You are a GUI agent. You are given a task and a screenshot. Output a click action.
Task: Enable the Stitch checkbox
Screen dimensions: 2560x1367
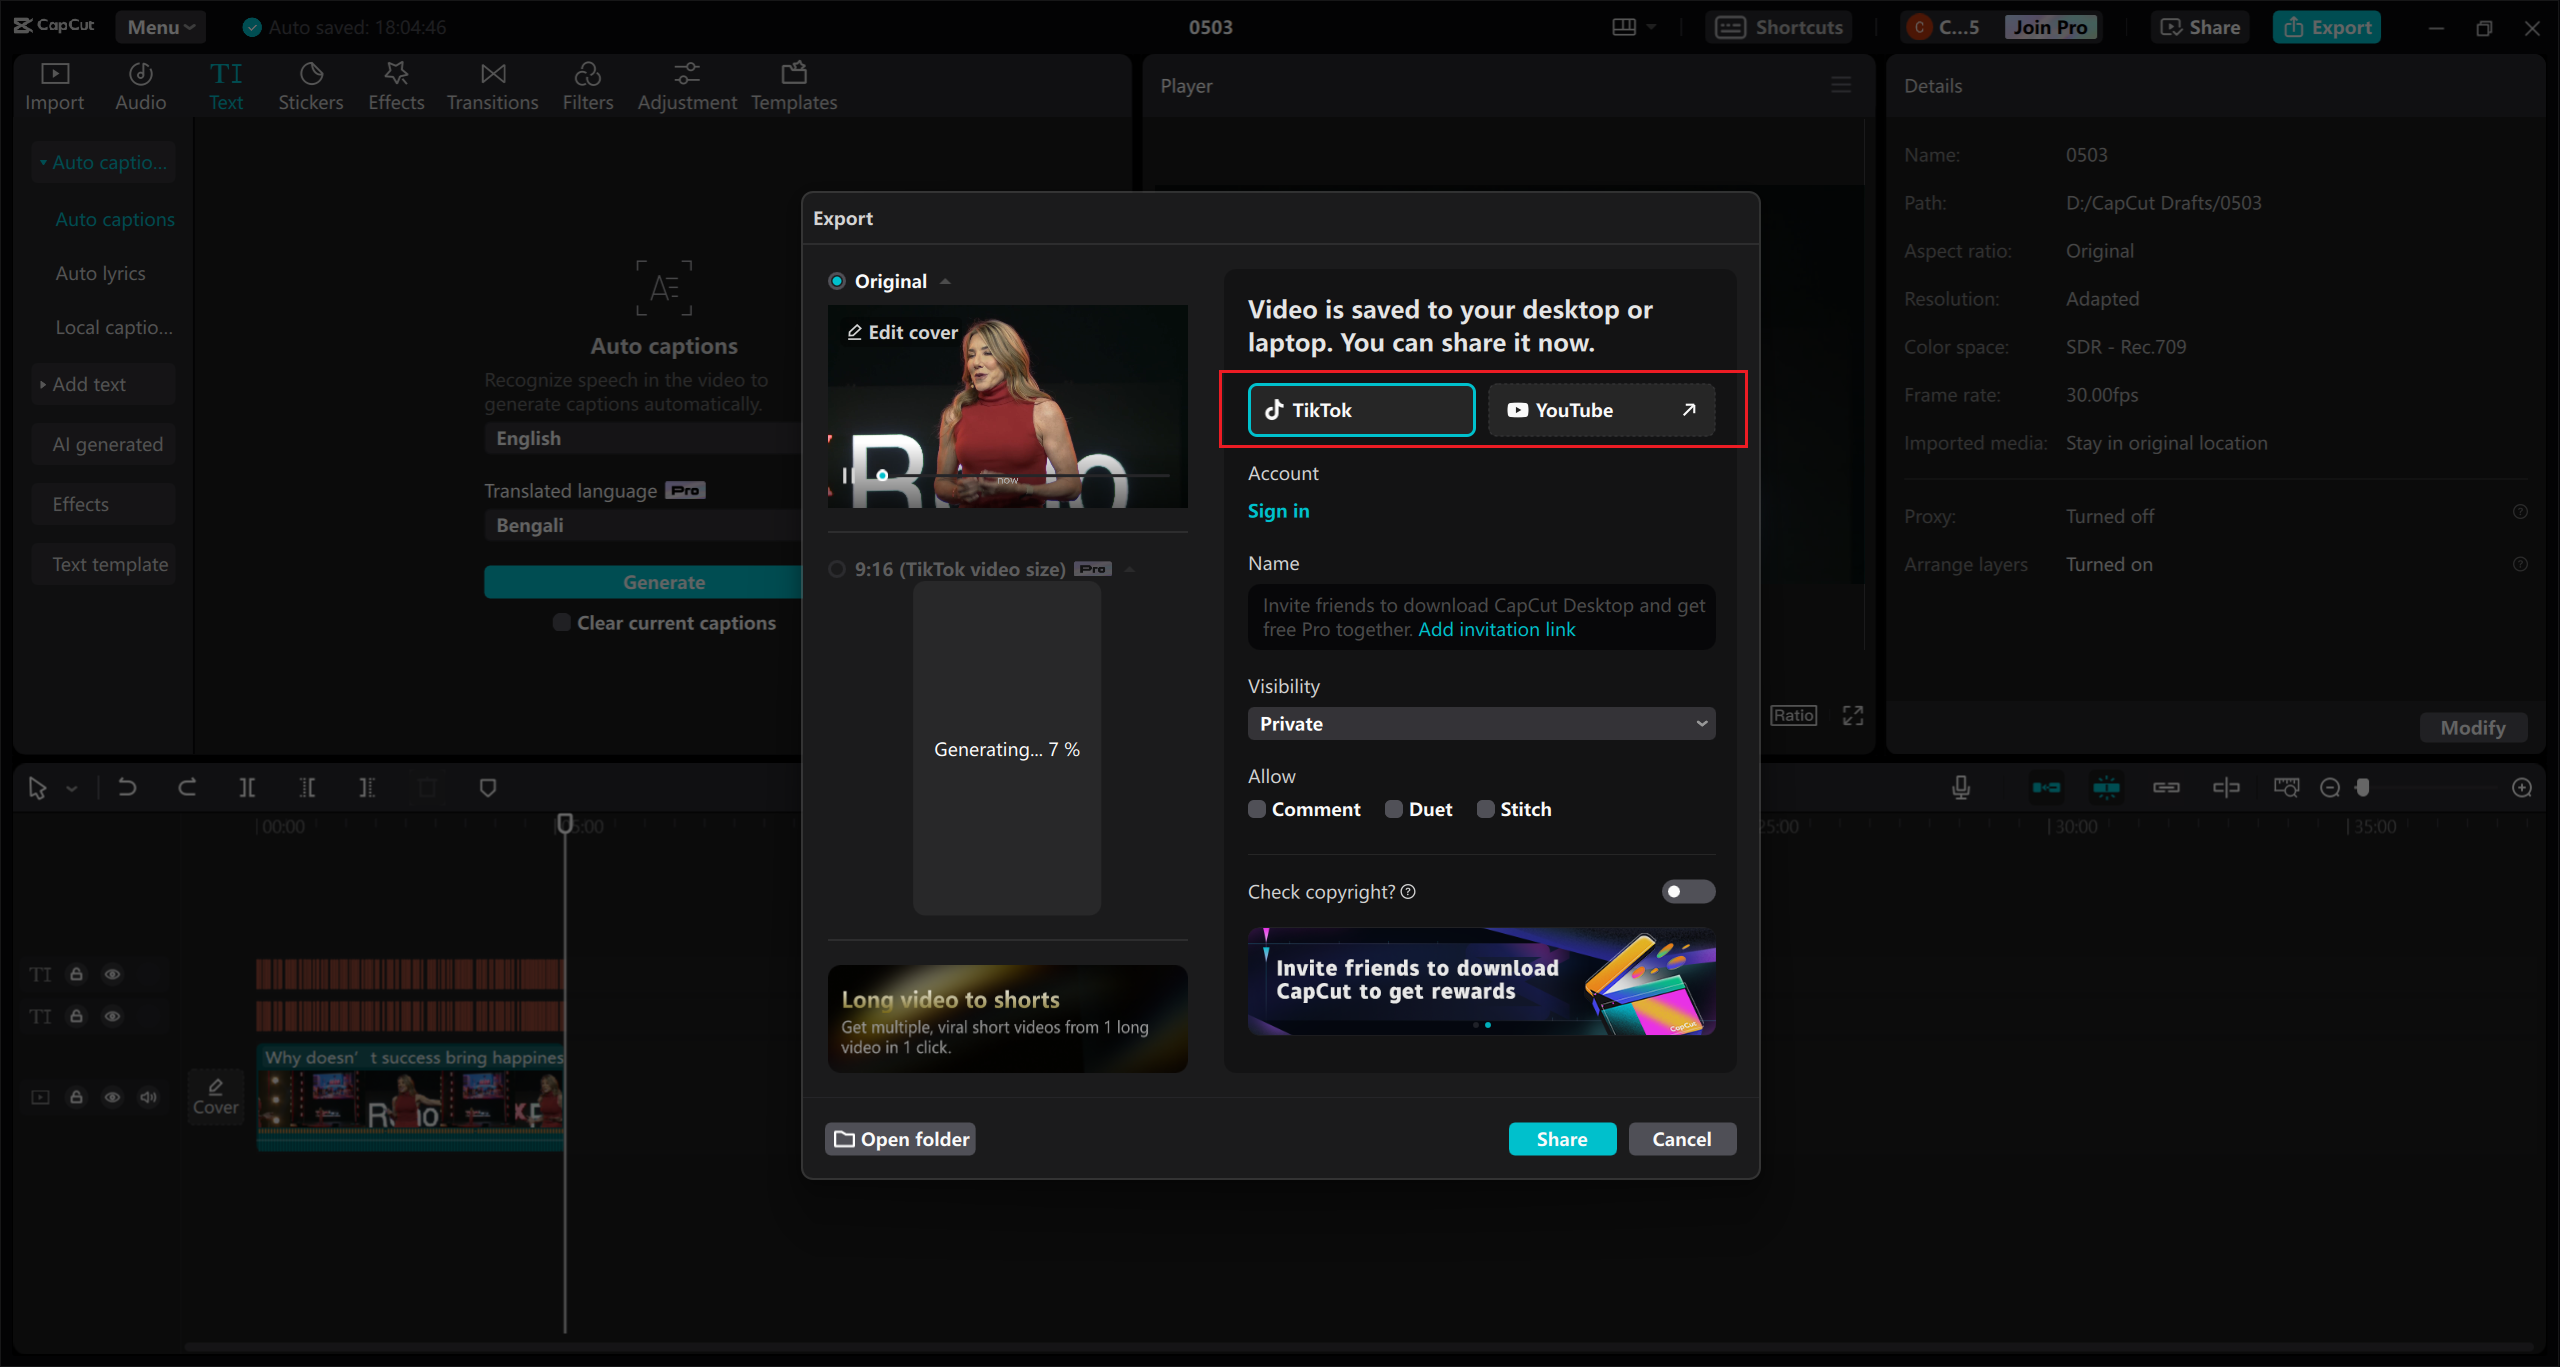point(1486,809)
